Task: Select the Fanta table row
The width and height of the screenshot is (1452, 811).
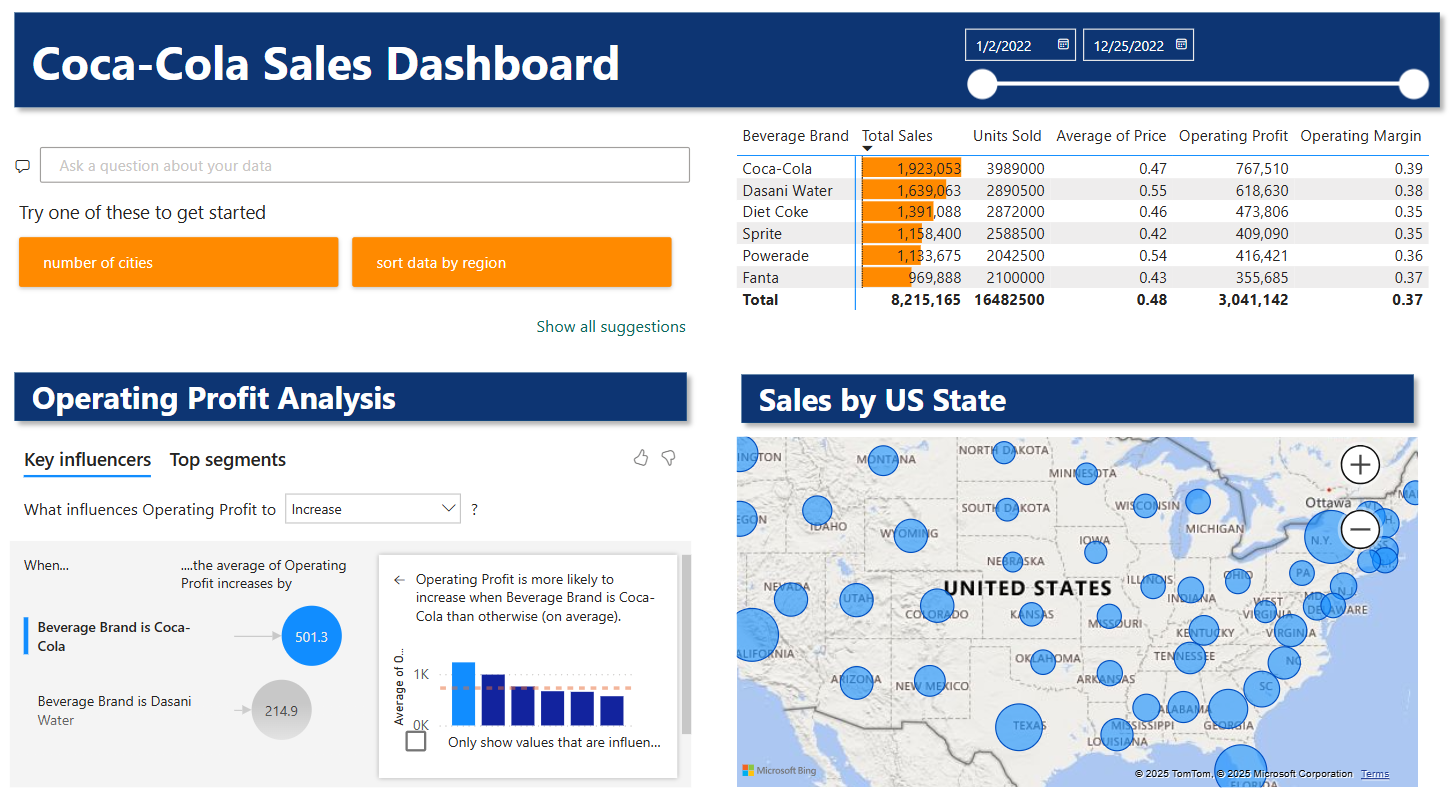Action: pos(1083,278)
